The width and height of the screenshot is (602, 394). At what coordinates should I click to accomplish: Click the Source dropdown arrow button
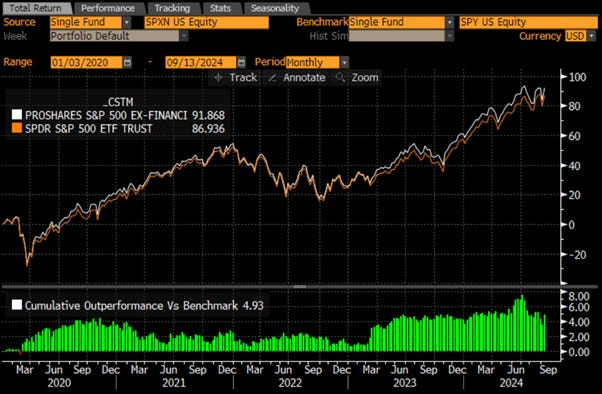(x=127, y=22)
